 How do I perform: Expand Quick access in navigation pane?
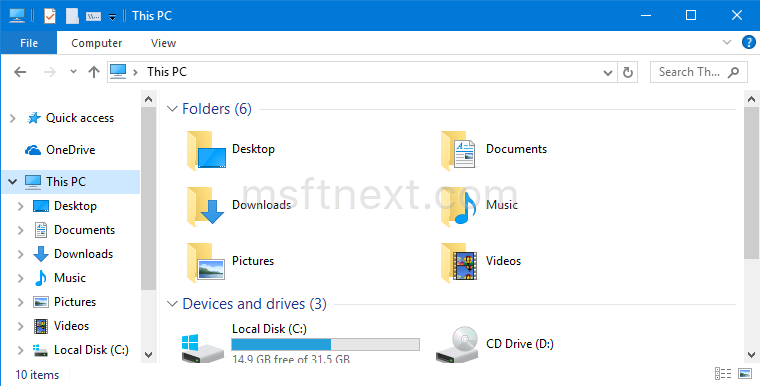coord(13,118)
